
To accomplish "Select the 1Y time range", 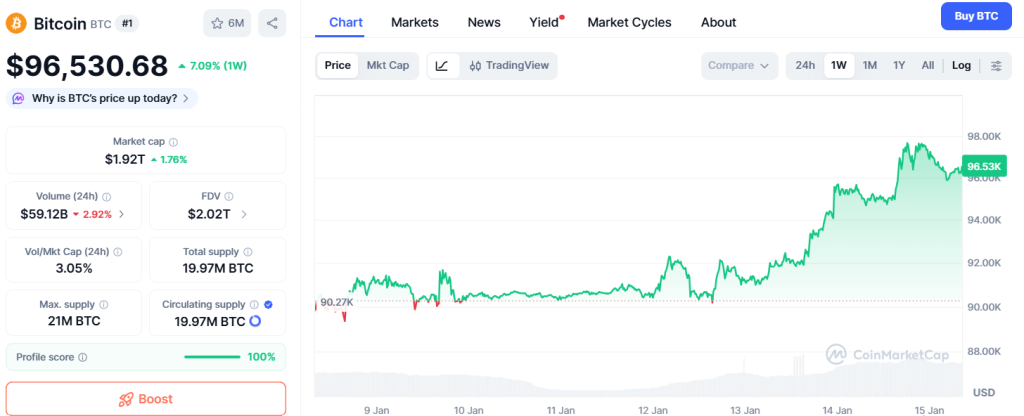I will click(x=899, y=66).
